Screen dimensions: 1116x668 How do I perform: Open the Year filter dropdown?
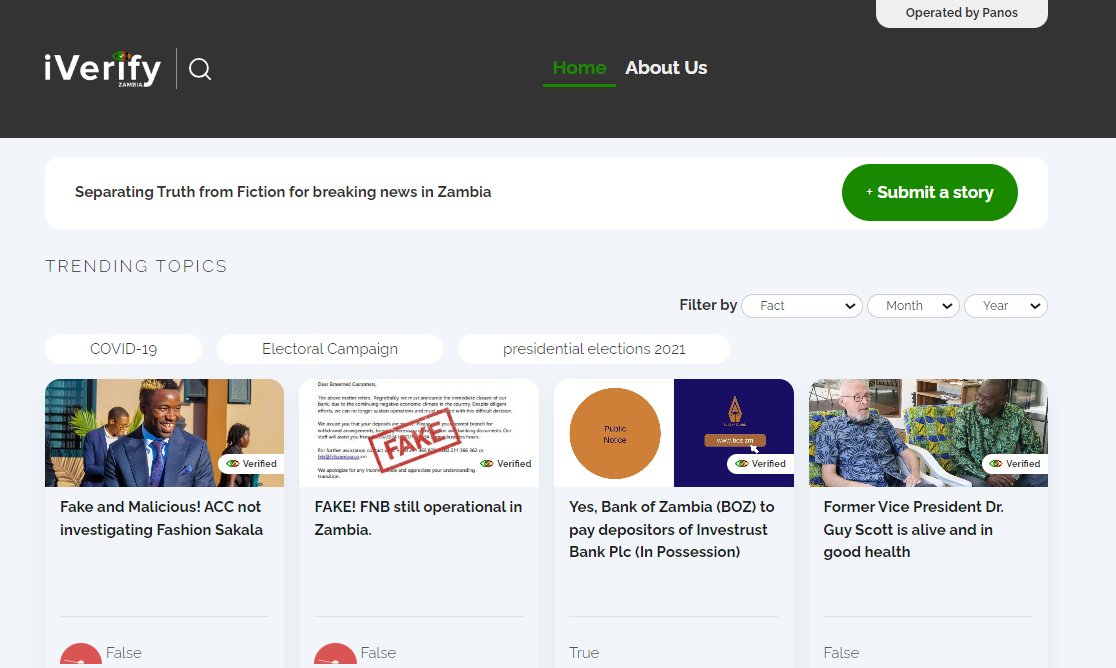point(1006,306)
